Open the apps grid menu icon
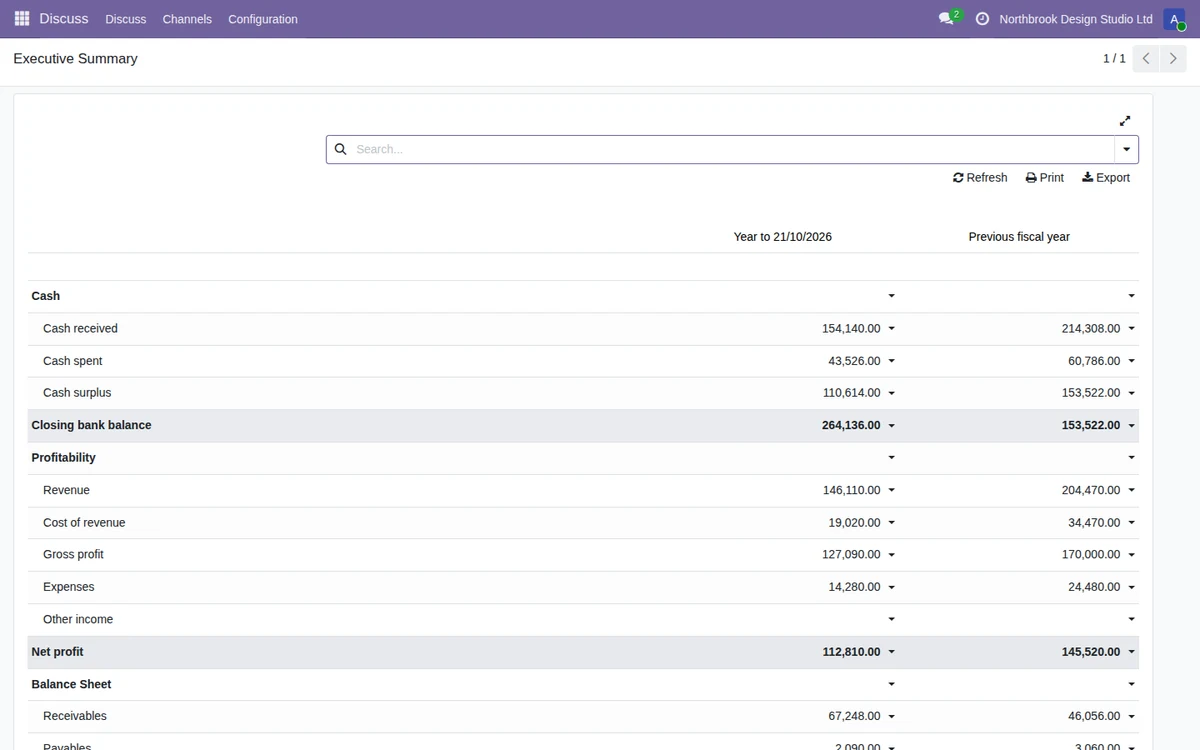Image resolution: width=1200 pixels, height=750 pixels. pos(22,19)
